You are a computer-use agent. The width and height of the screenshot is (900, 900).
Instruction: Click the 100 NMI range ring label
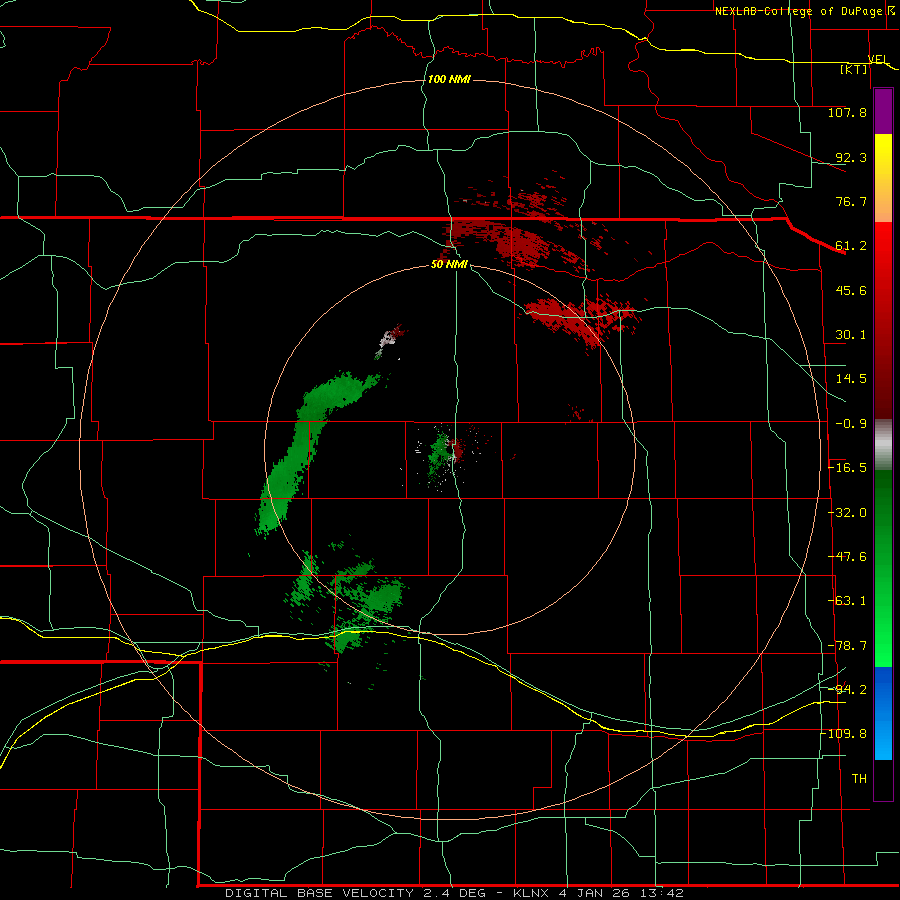point(449,79)
